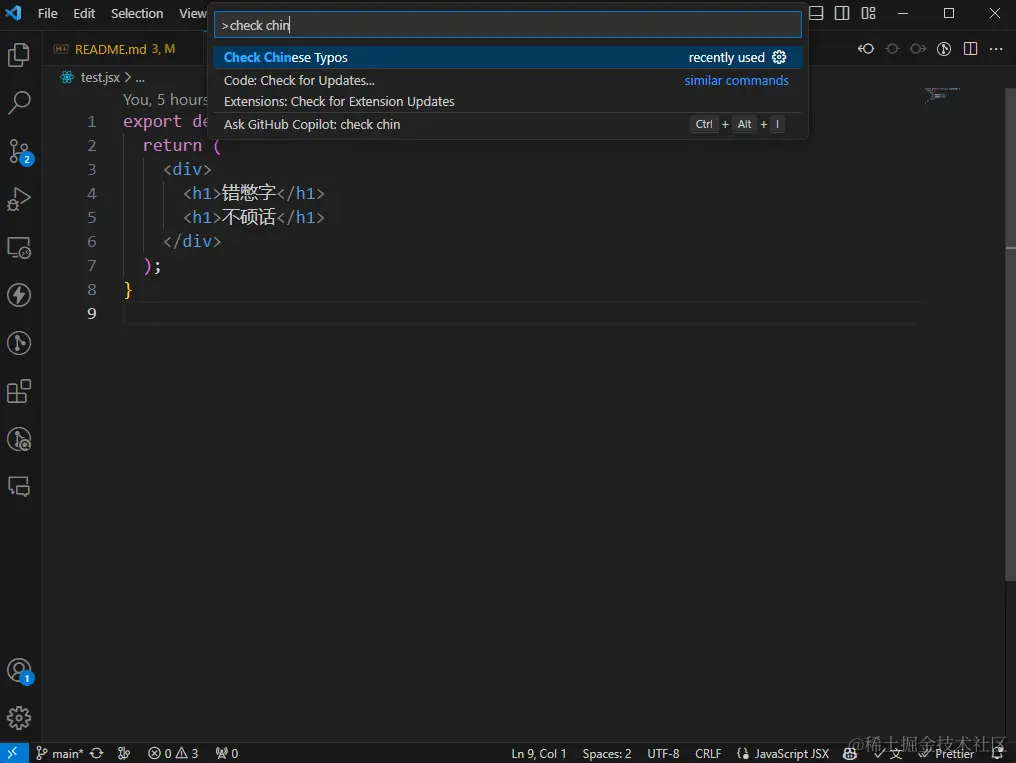Image resolution: width=1016 pixels, height=763 pixels.
Task: Open notifications bell in status bar
Action: (998, 753)
